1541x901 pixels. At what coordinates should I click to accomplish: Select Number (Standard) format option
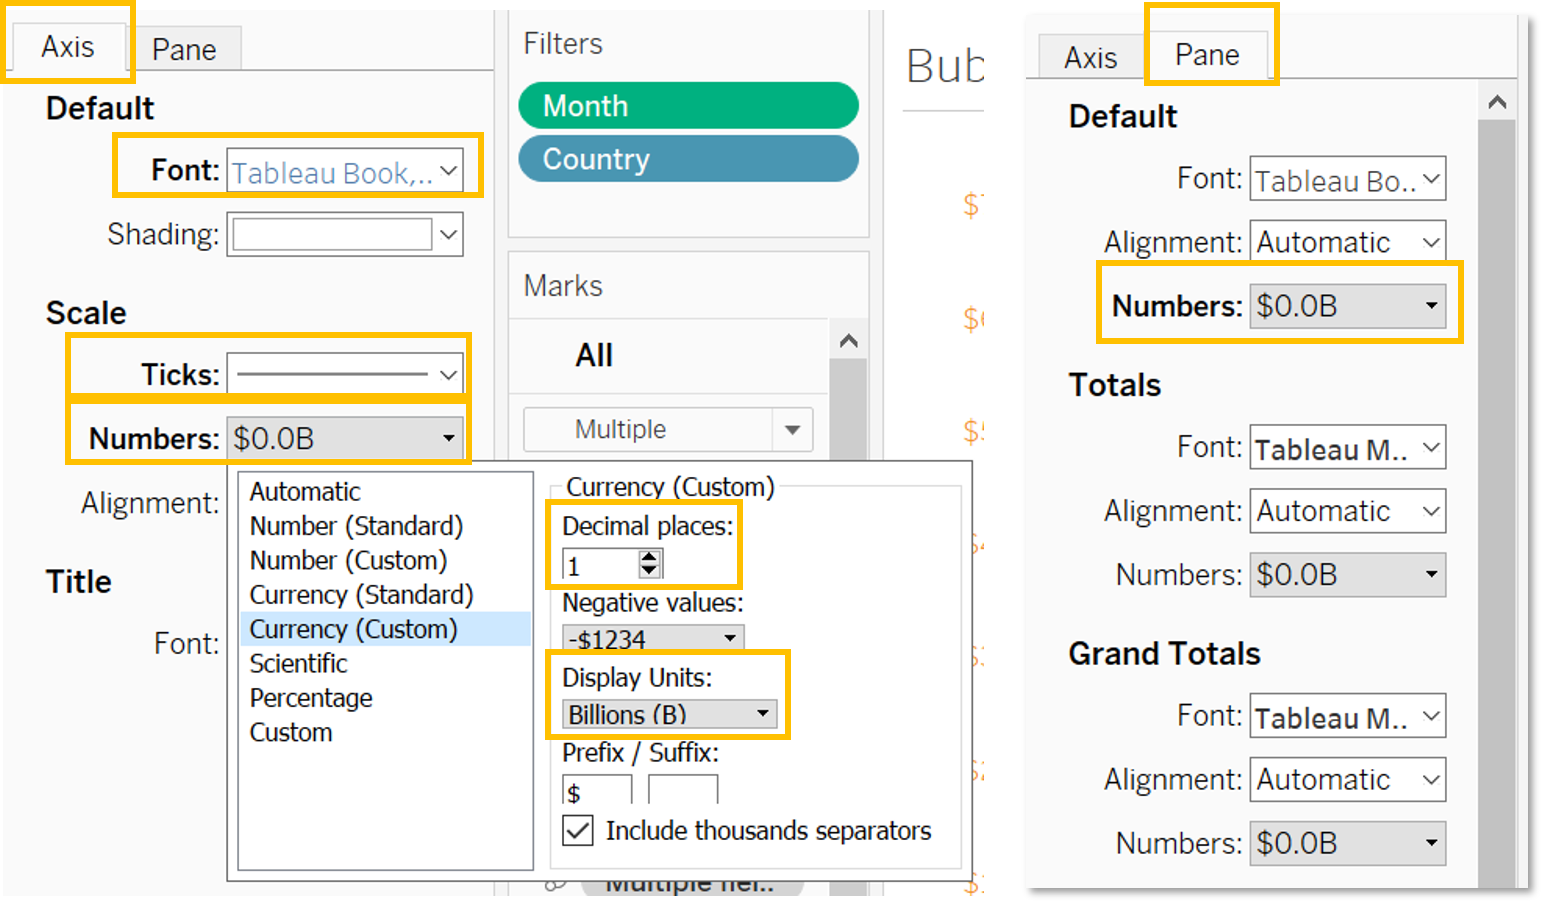pyautogui.click(x=356, y=526)
